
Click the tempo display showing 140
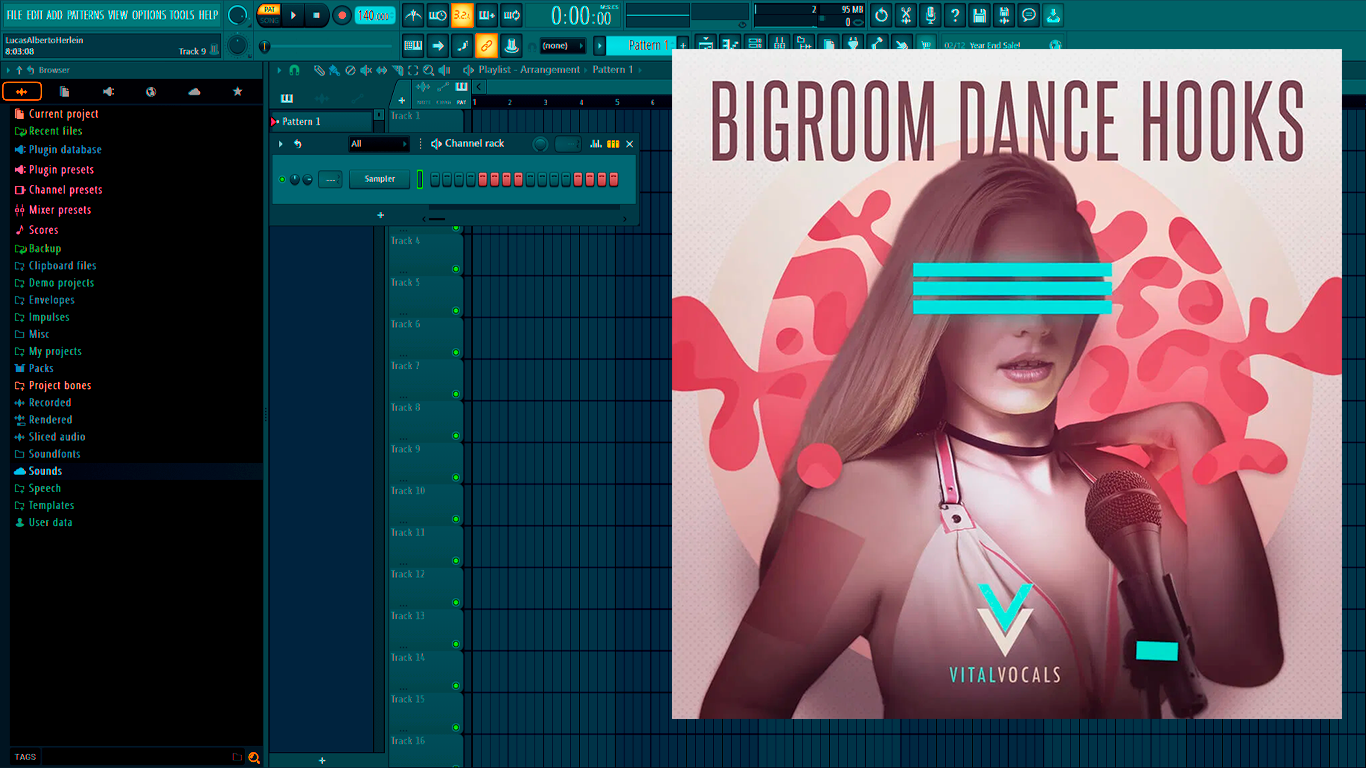tap(375, 15)
